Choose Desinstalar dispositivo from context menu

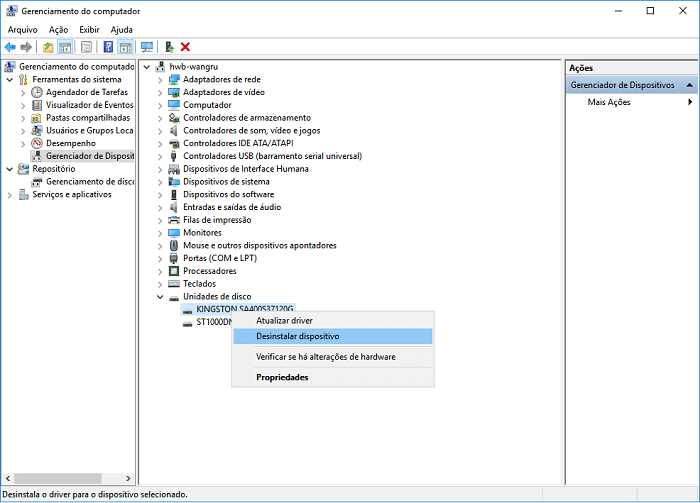pyautogui.click(x=333, y=336)
